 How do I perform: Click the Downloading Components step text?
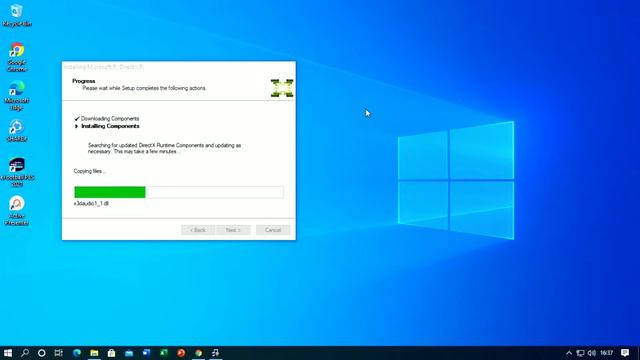pyautogui.click(x=110, y=118)
